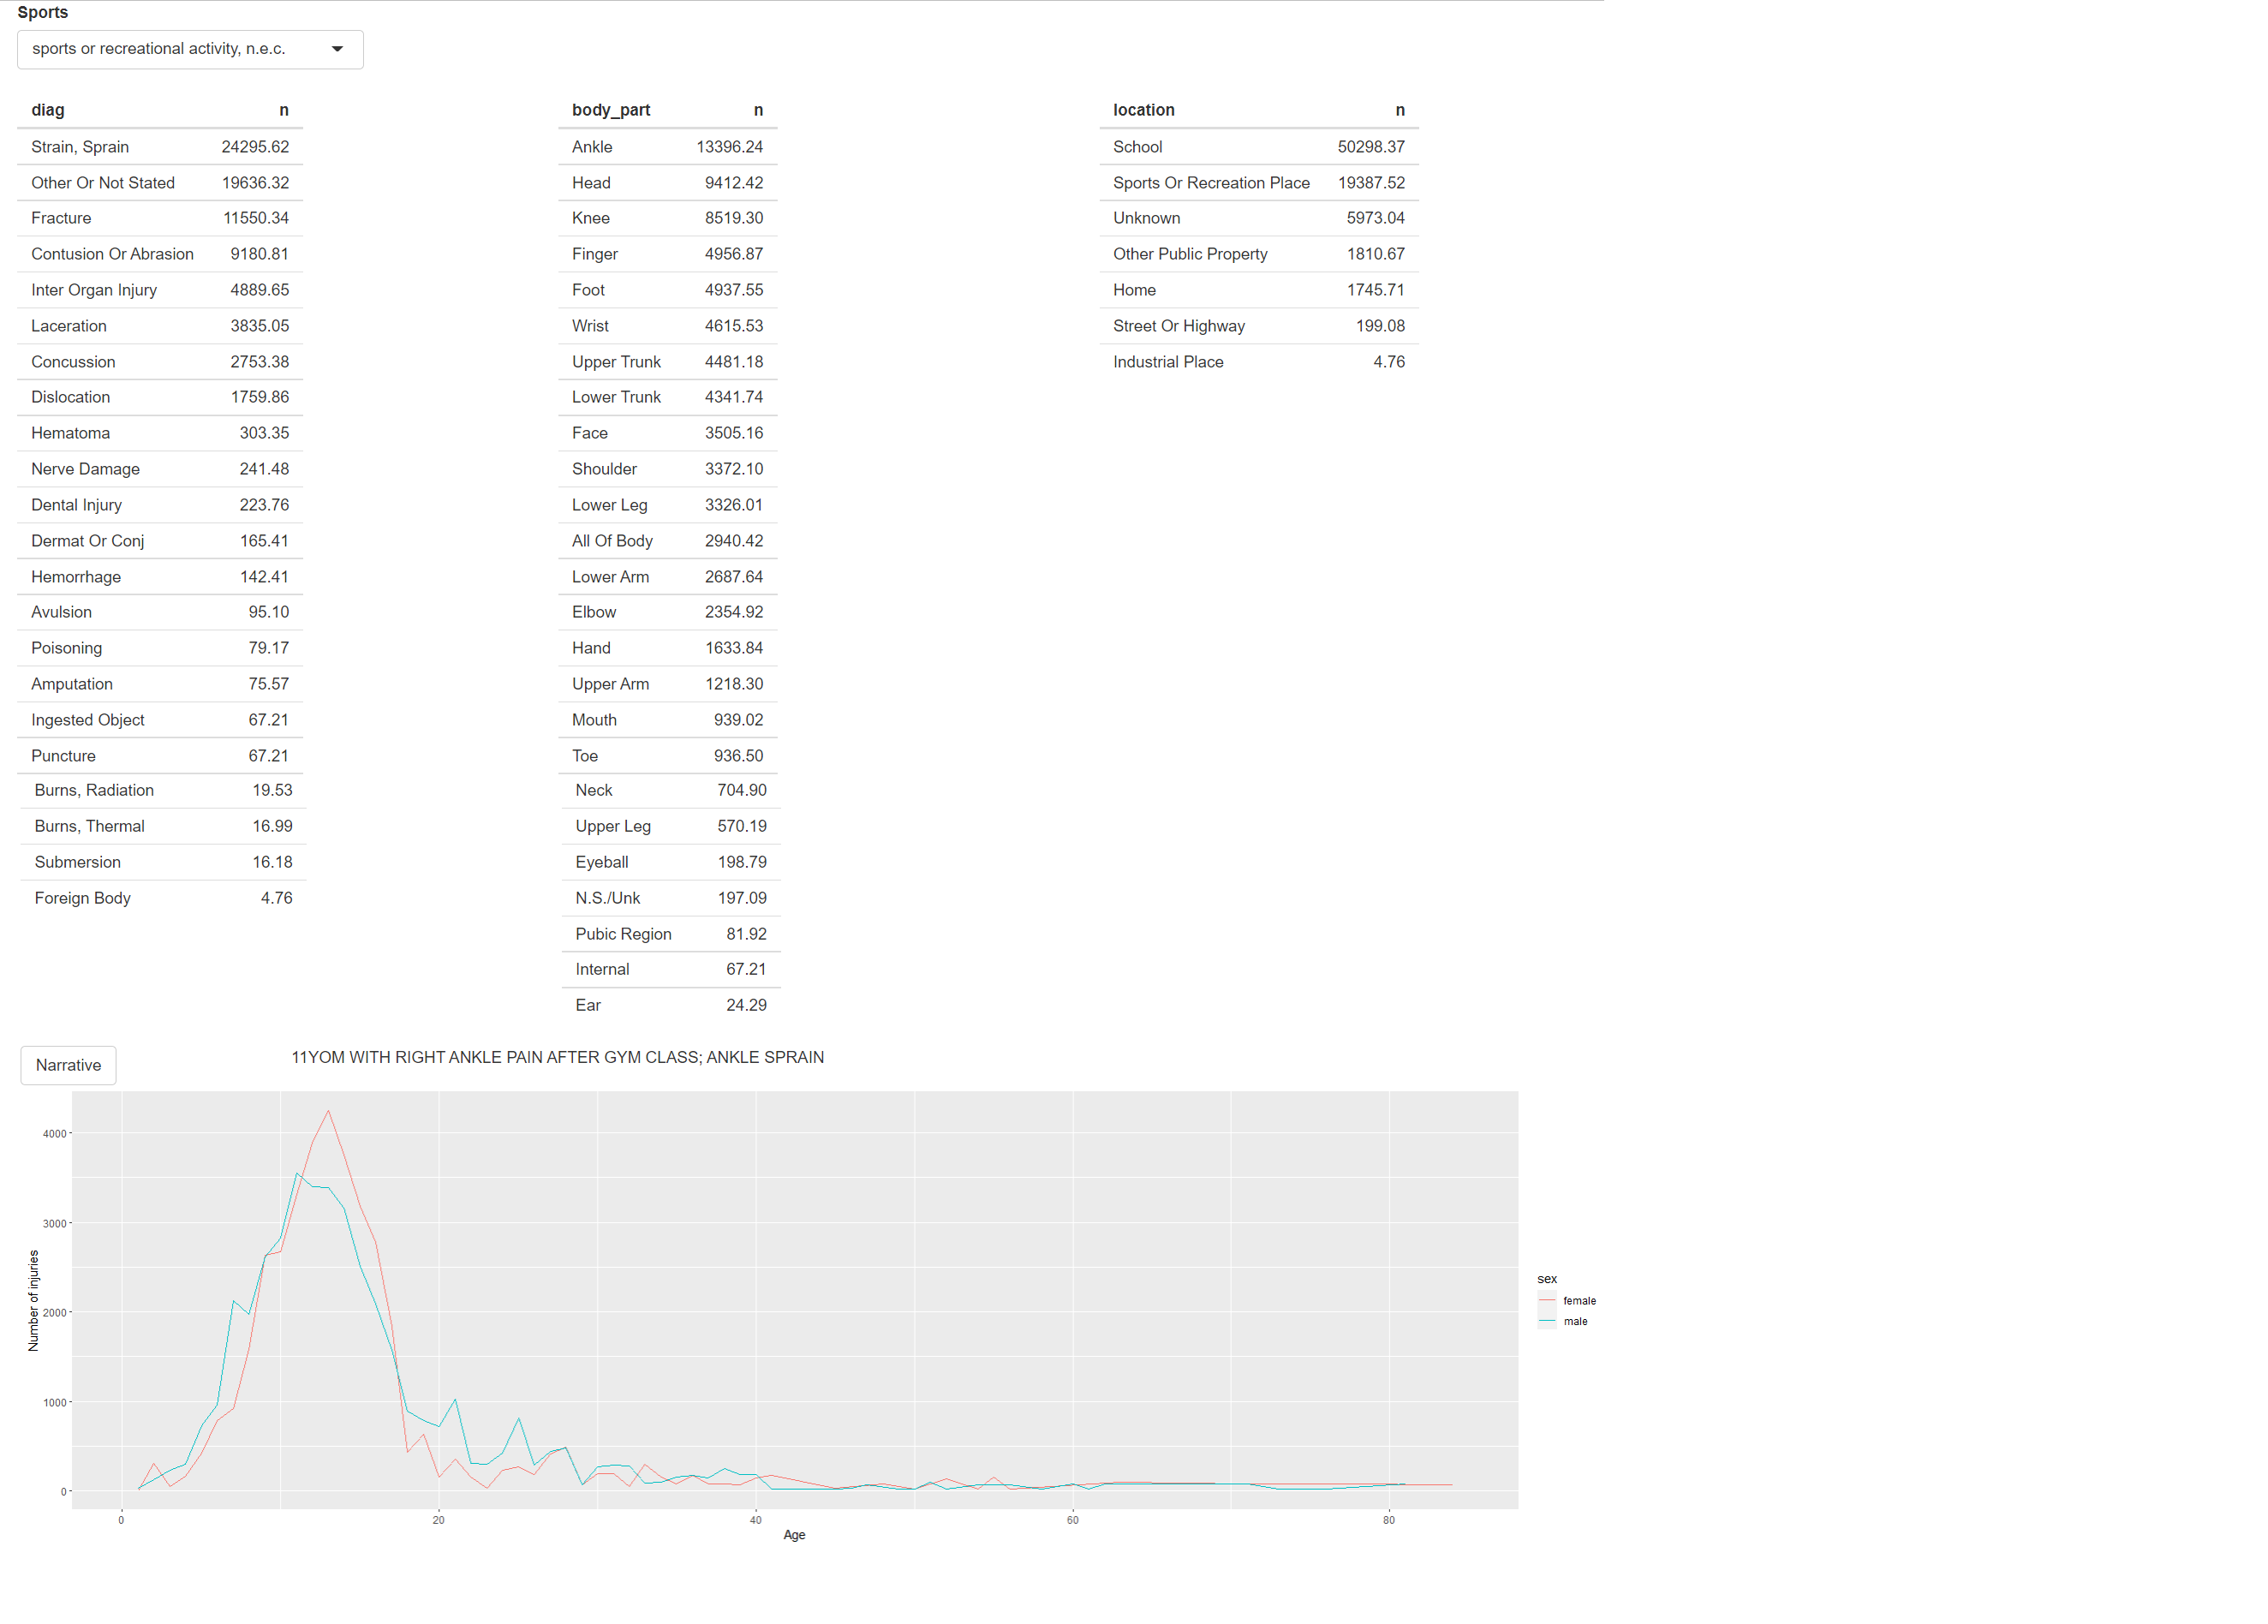Click the 'Laceration' diagnosis cell
This screenshot has height=1624, width=2268.
68,326
